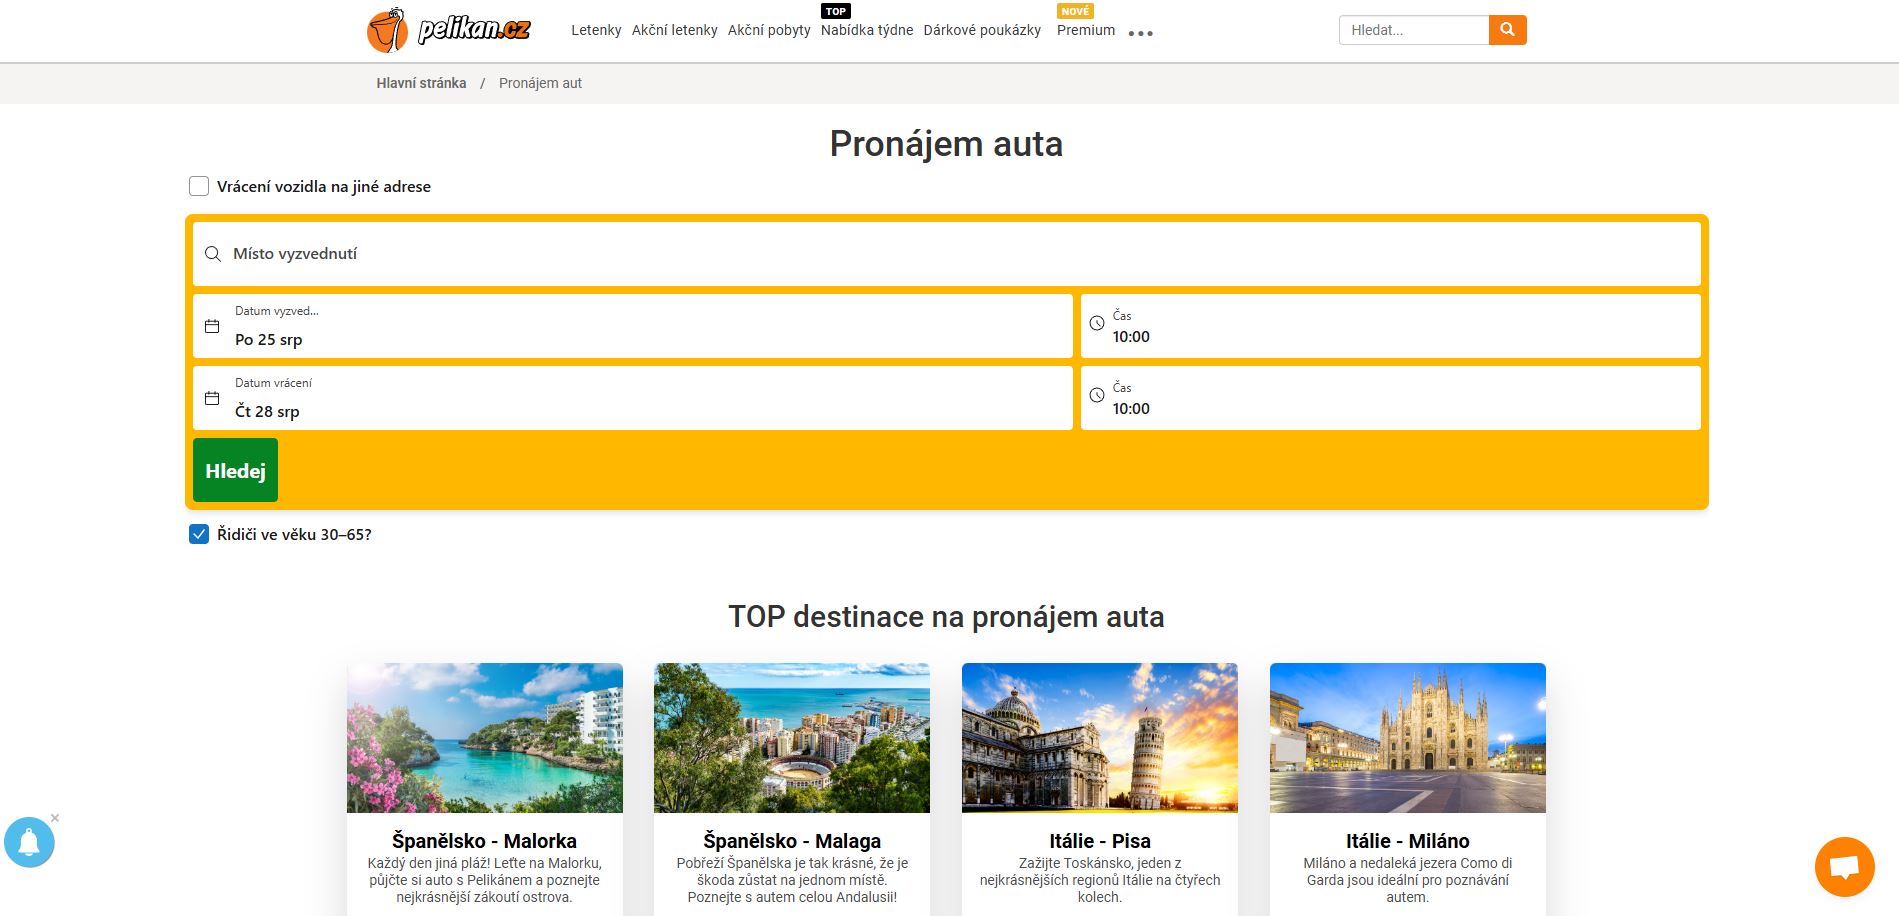Go to Hlavní stránka breadcrumb
Viewport: 1899px width, 916px height.
pyautogui.click(x=421, y=83)
